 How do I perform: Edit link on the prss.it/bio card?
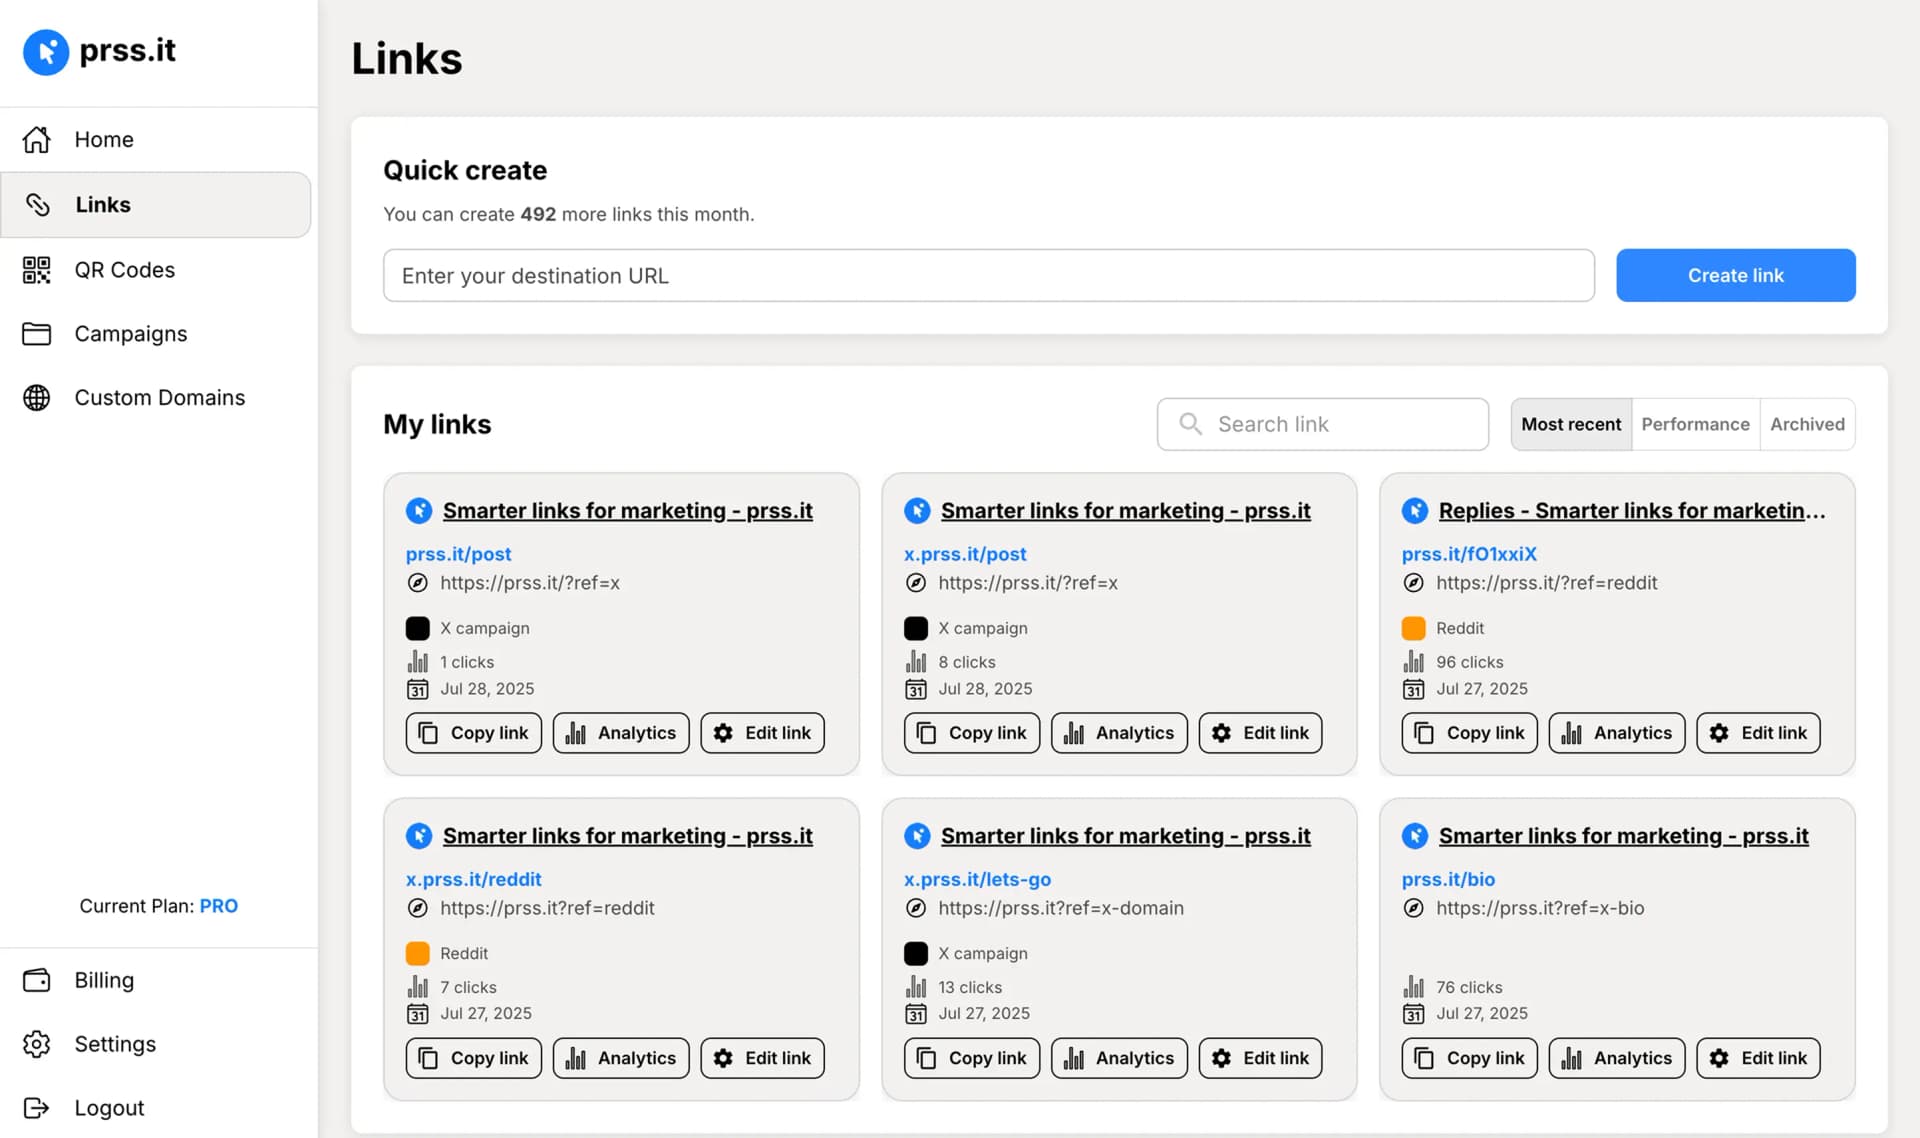click(x=1758, y=1059)
